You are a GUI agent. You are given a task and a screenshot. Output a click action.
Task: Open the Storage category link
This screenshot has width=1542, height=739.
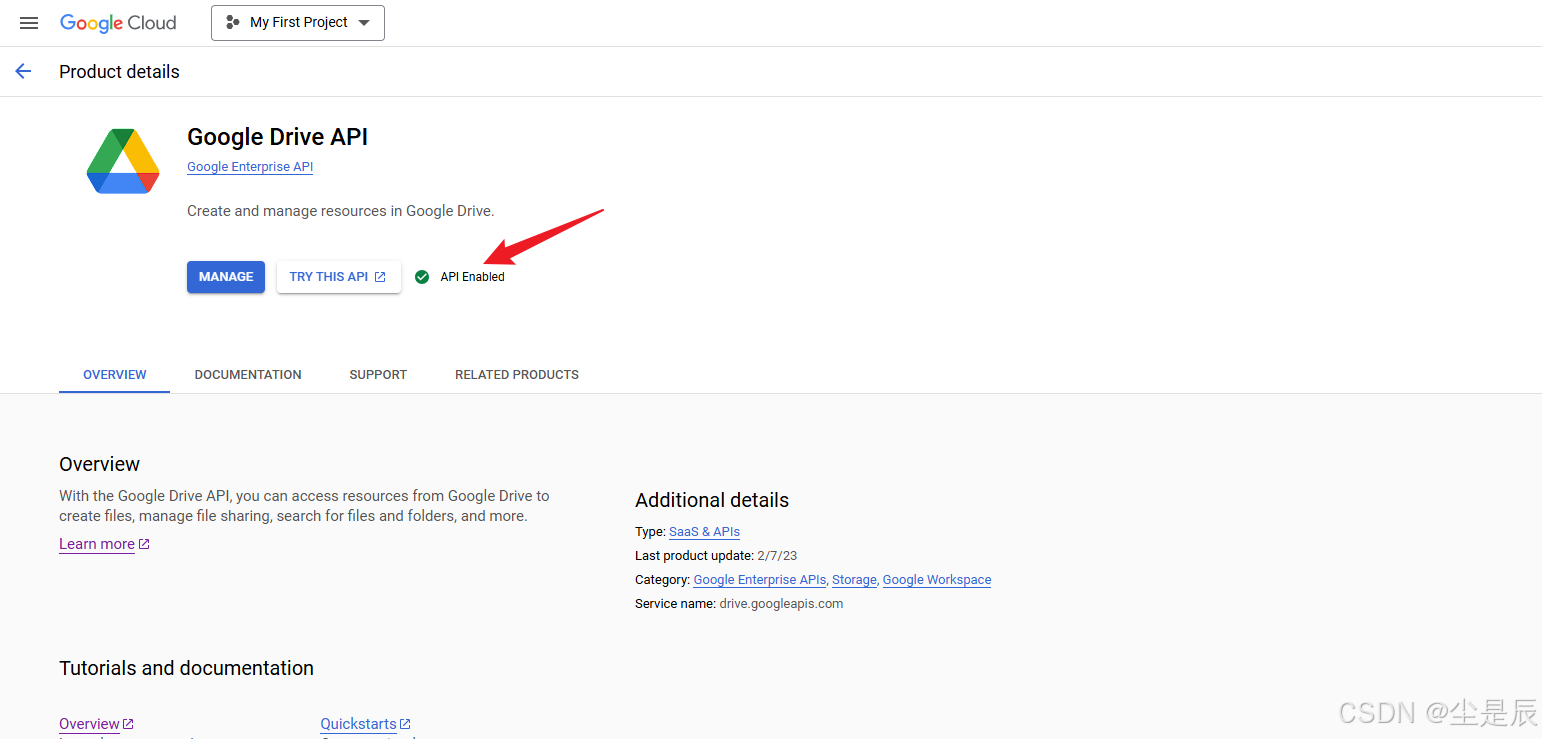854,580
